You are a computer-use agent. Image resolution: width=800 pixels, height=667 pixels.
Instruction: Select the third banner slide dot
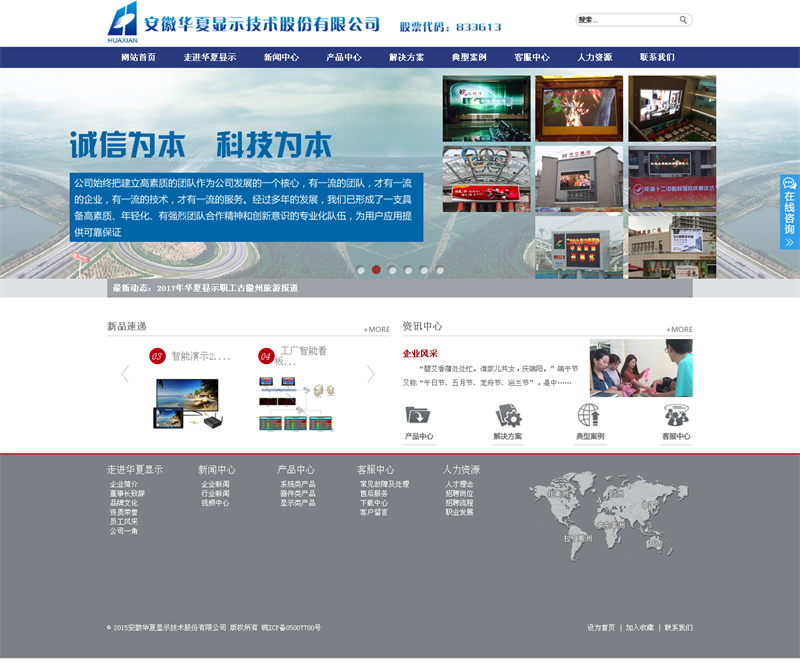pyautogui.click(x=392, y=270)
